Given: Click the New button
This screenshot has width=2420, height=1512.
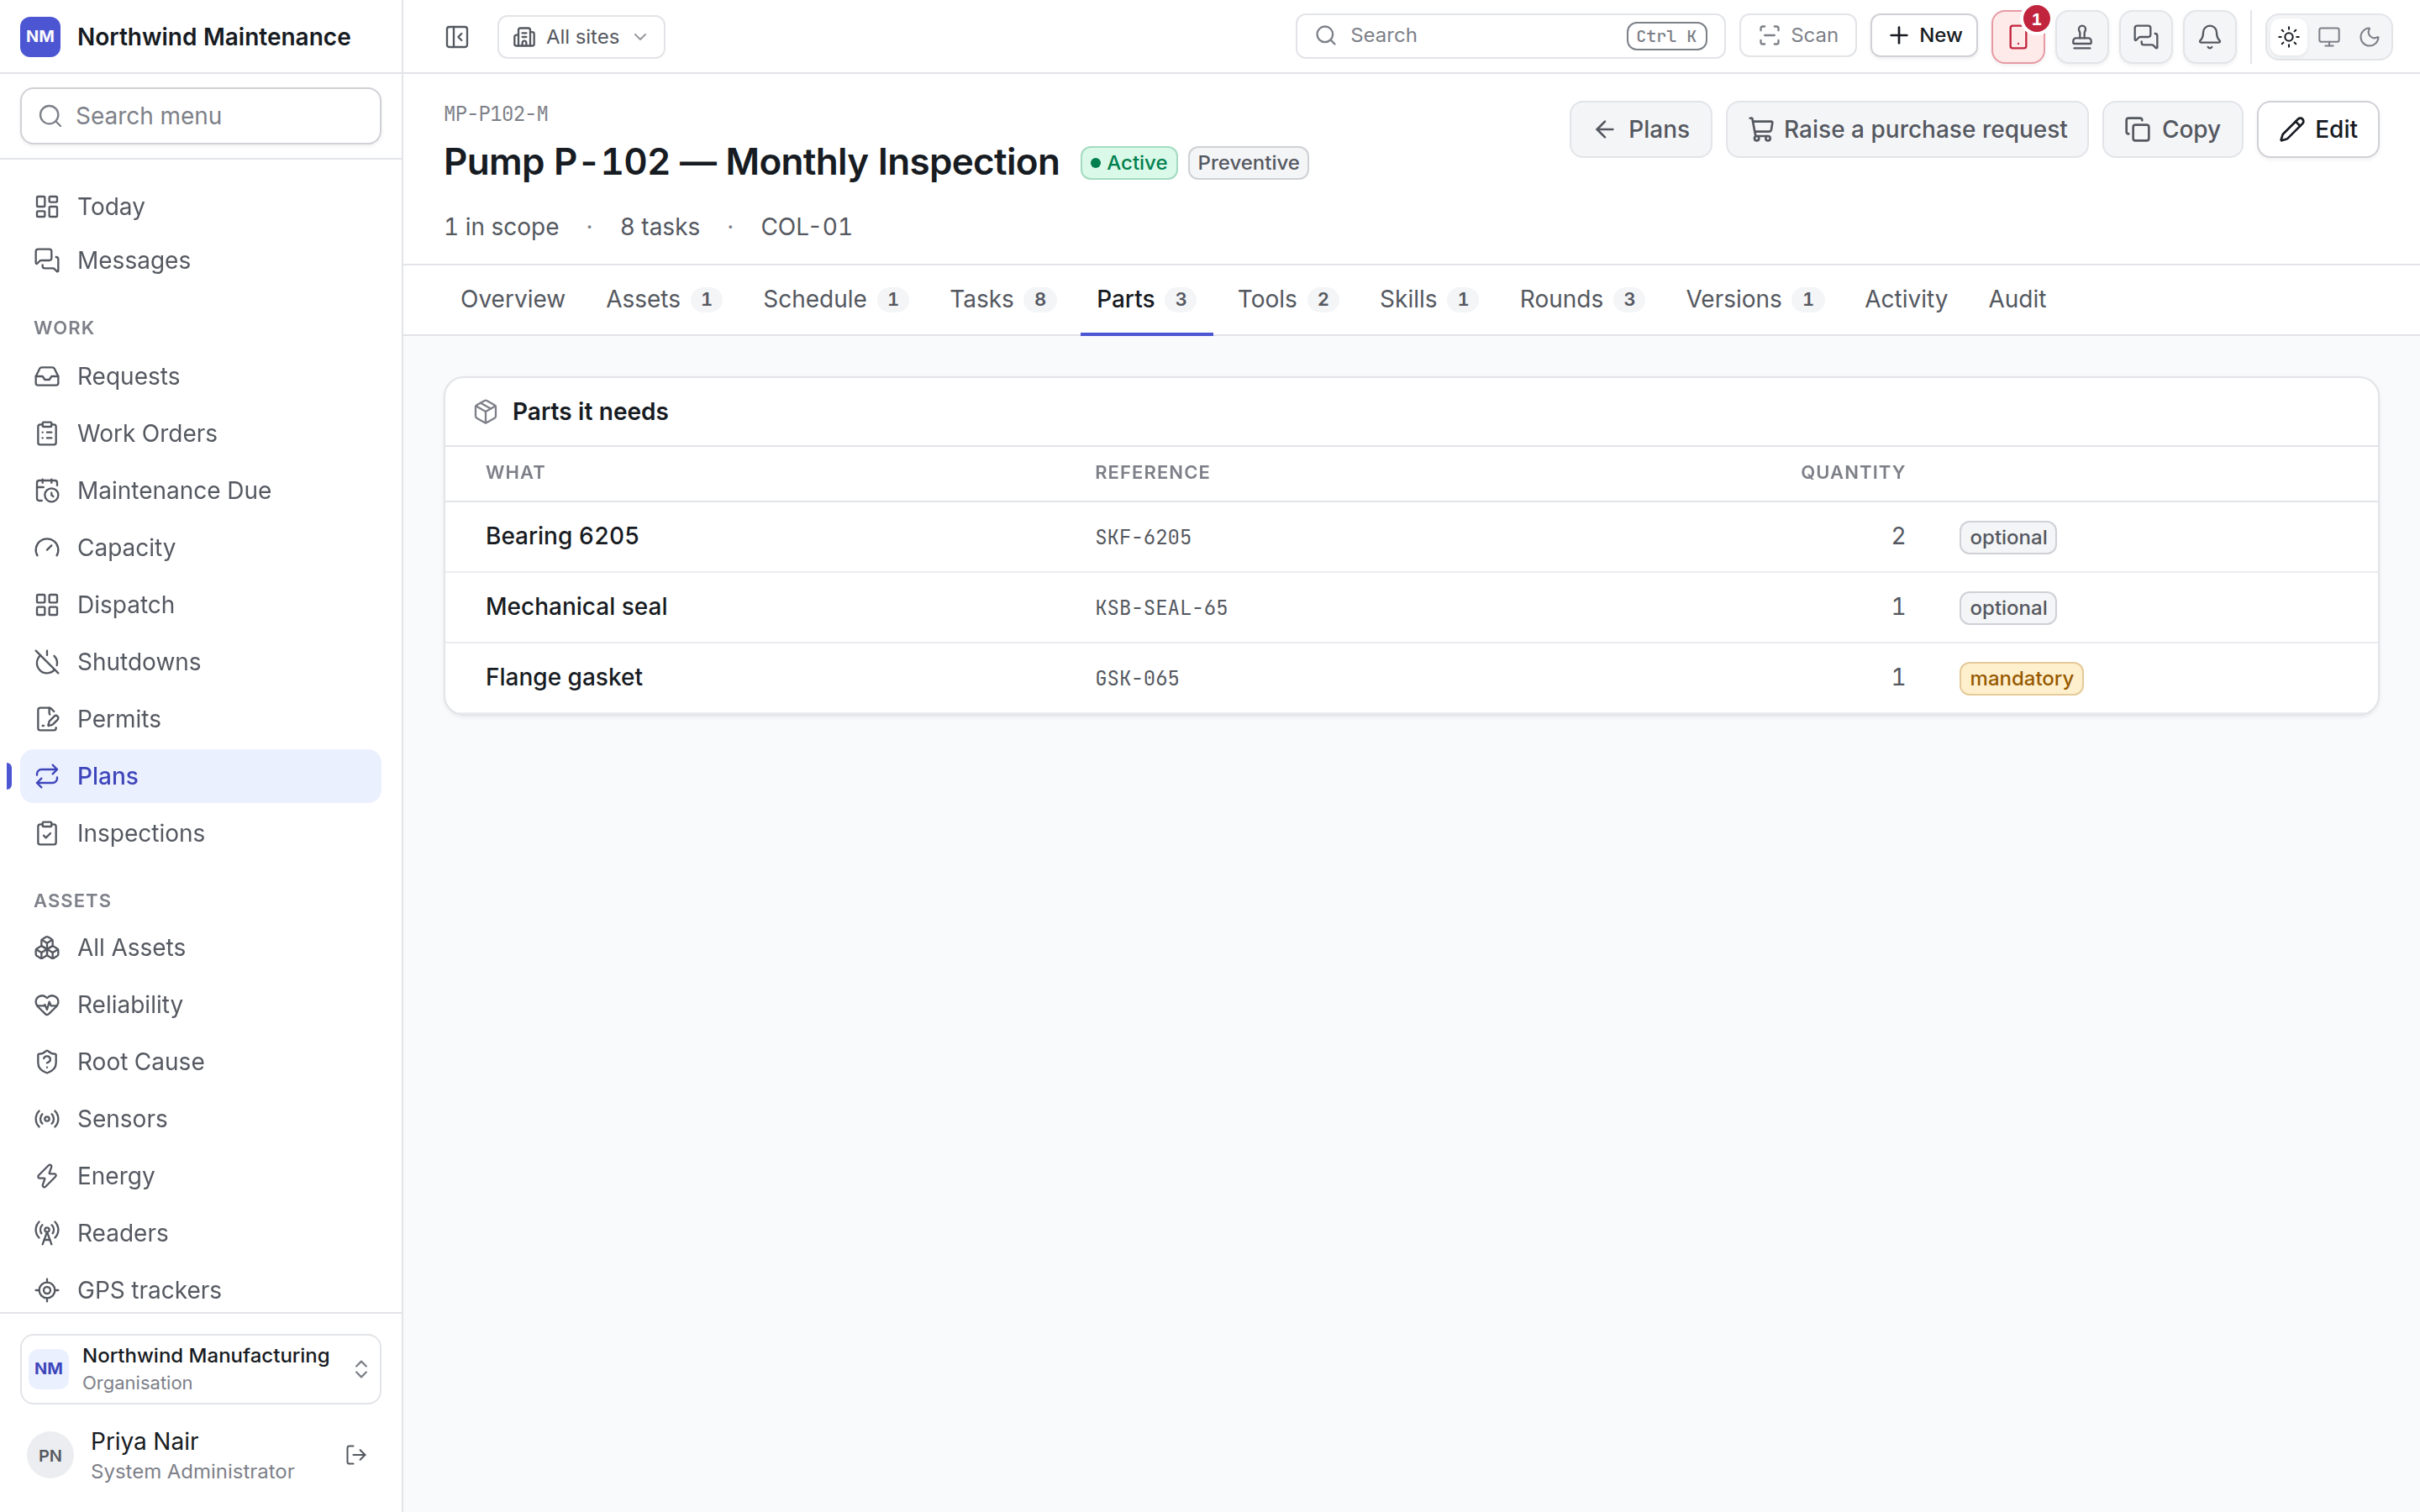Looking at the screenshot, I should click(1924, 36).
